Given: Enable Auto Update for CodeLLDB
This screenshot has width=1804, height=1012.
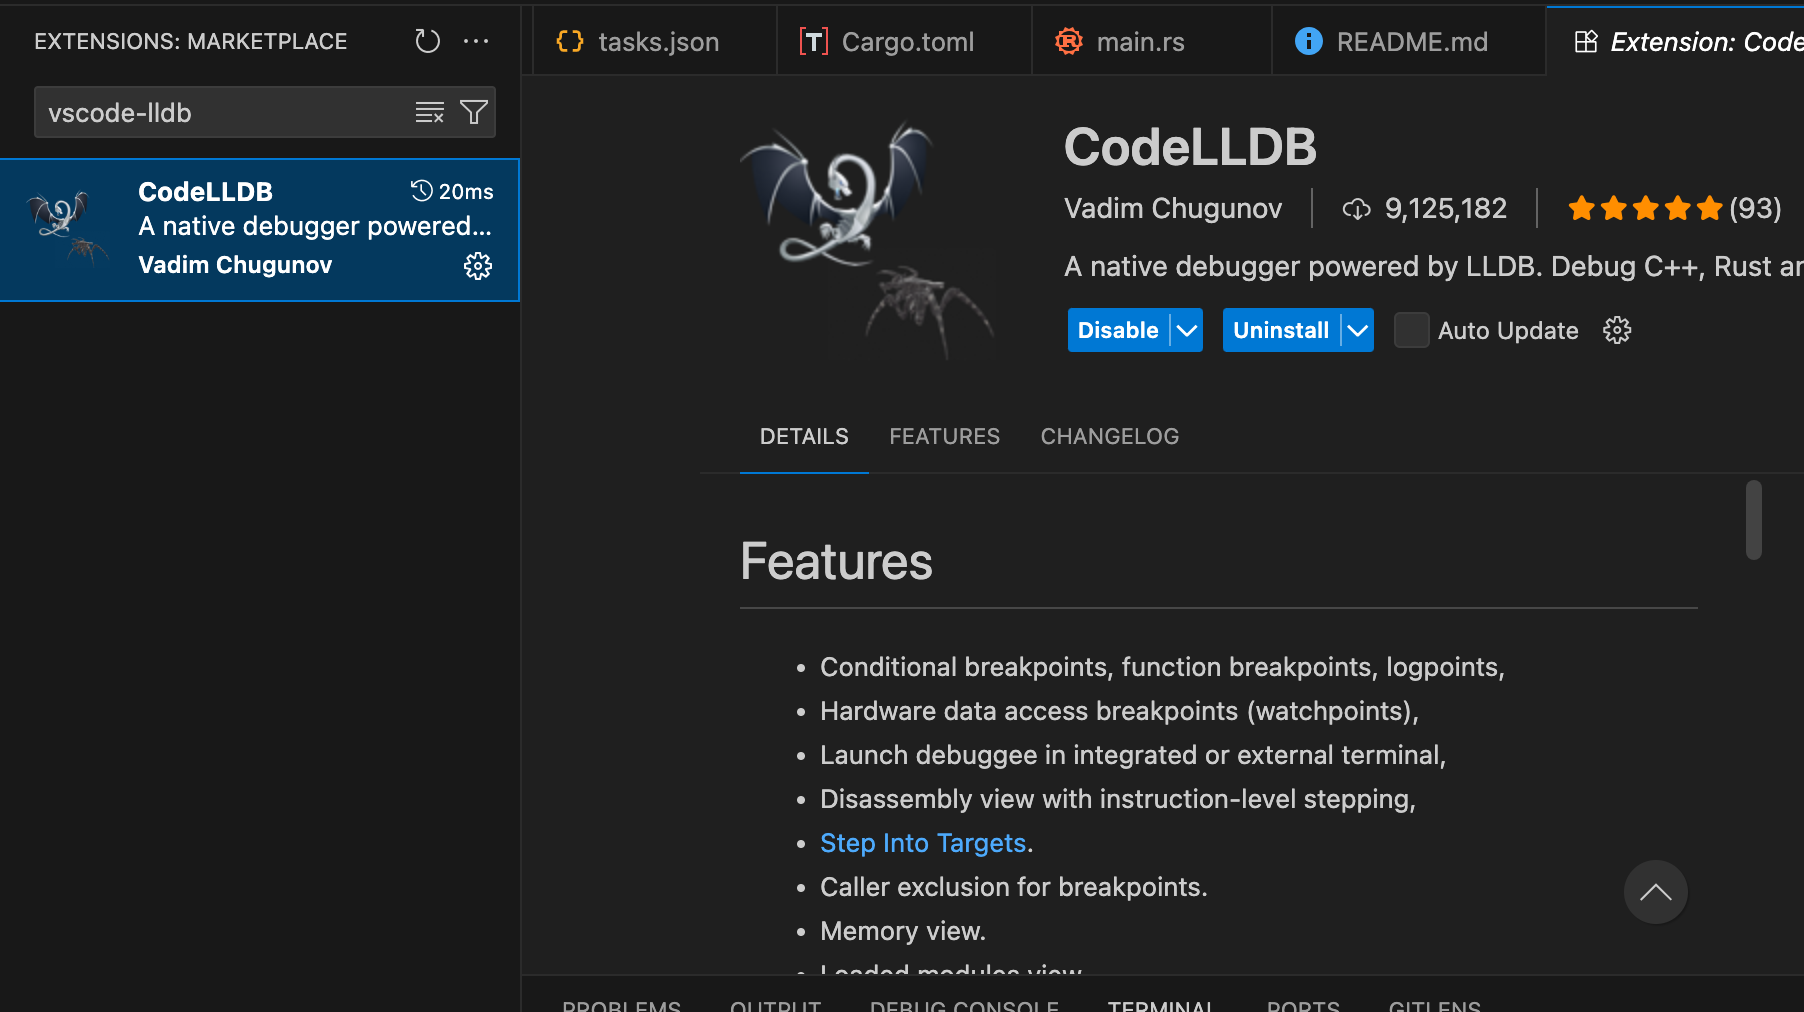Looking at the screenshot, I should 1411,330.
